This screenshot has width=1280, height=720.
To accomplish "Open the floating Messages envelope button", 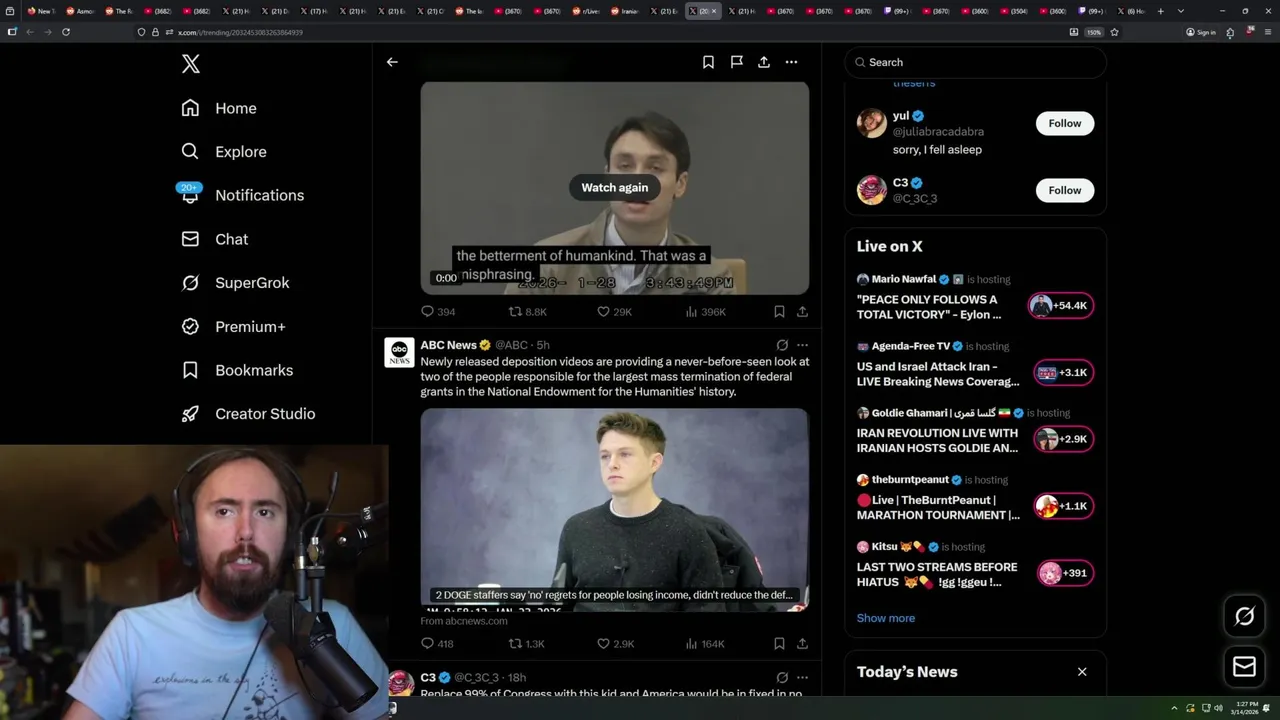I will [1244, 666].
